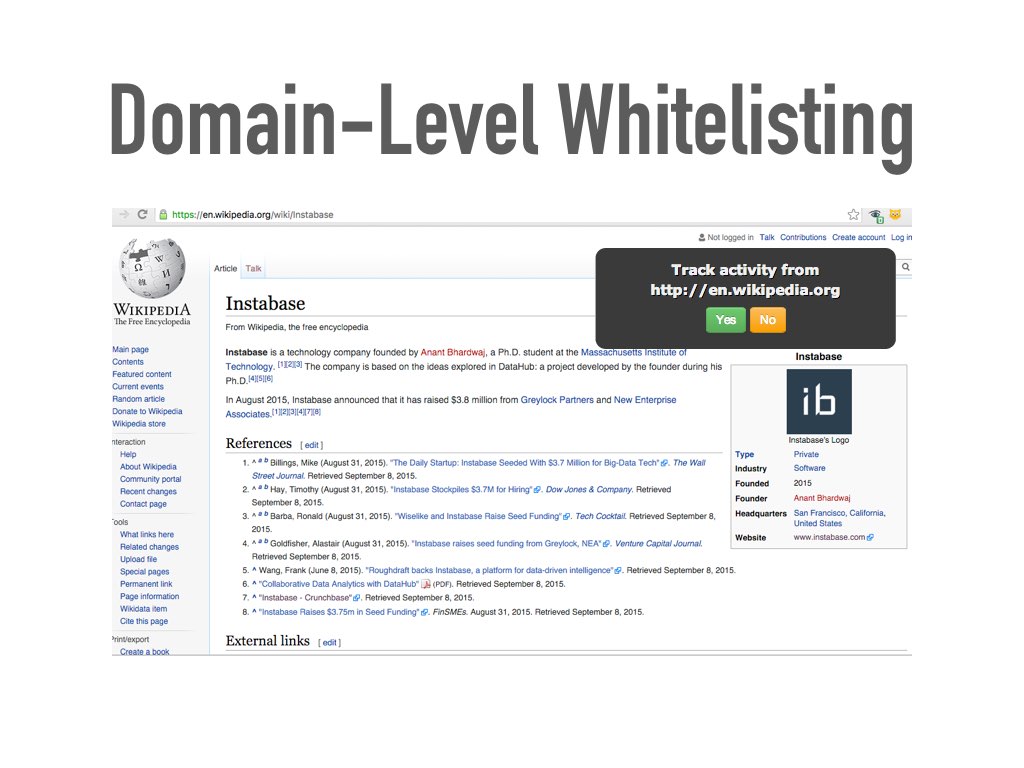
Task: Open Wiselike and Instabase Raise Seed Funding link
Action: point(479,517)
